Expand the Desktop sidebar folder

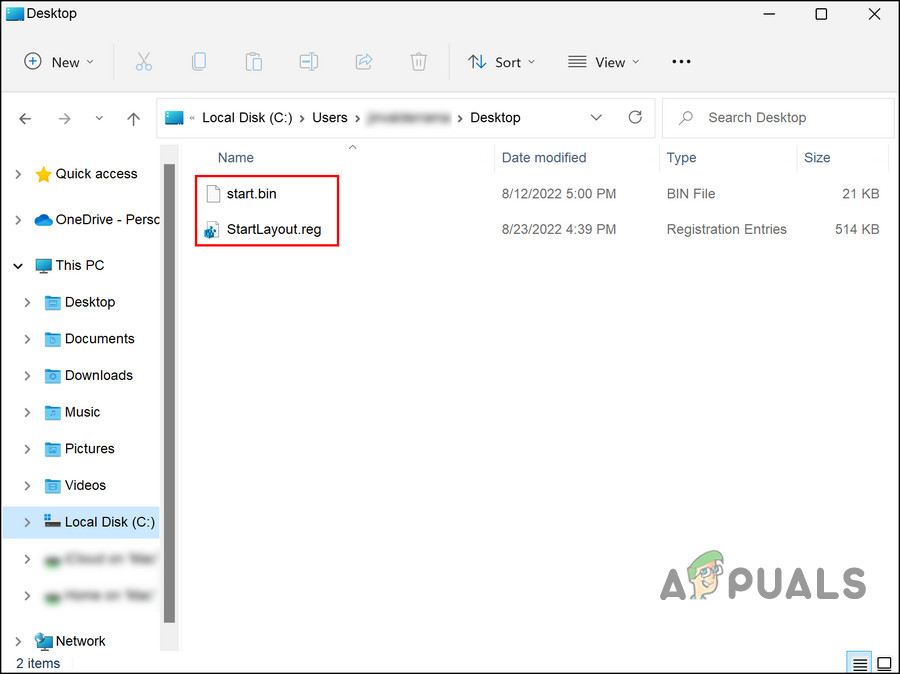point(27,303)
